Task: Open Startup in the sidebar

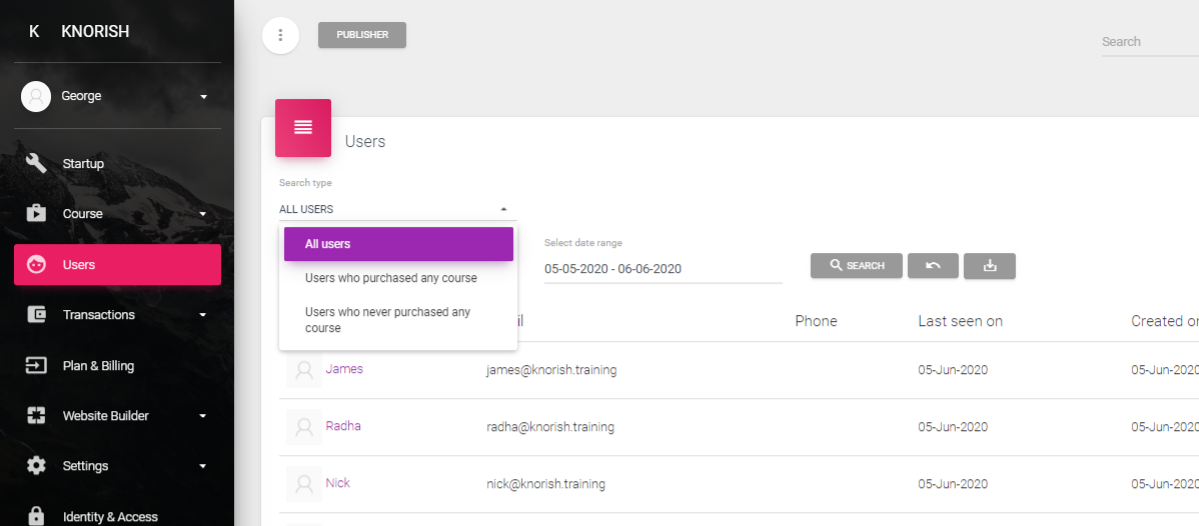Action: coord(117,164)
